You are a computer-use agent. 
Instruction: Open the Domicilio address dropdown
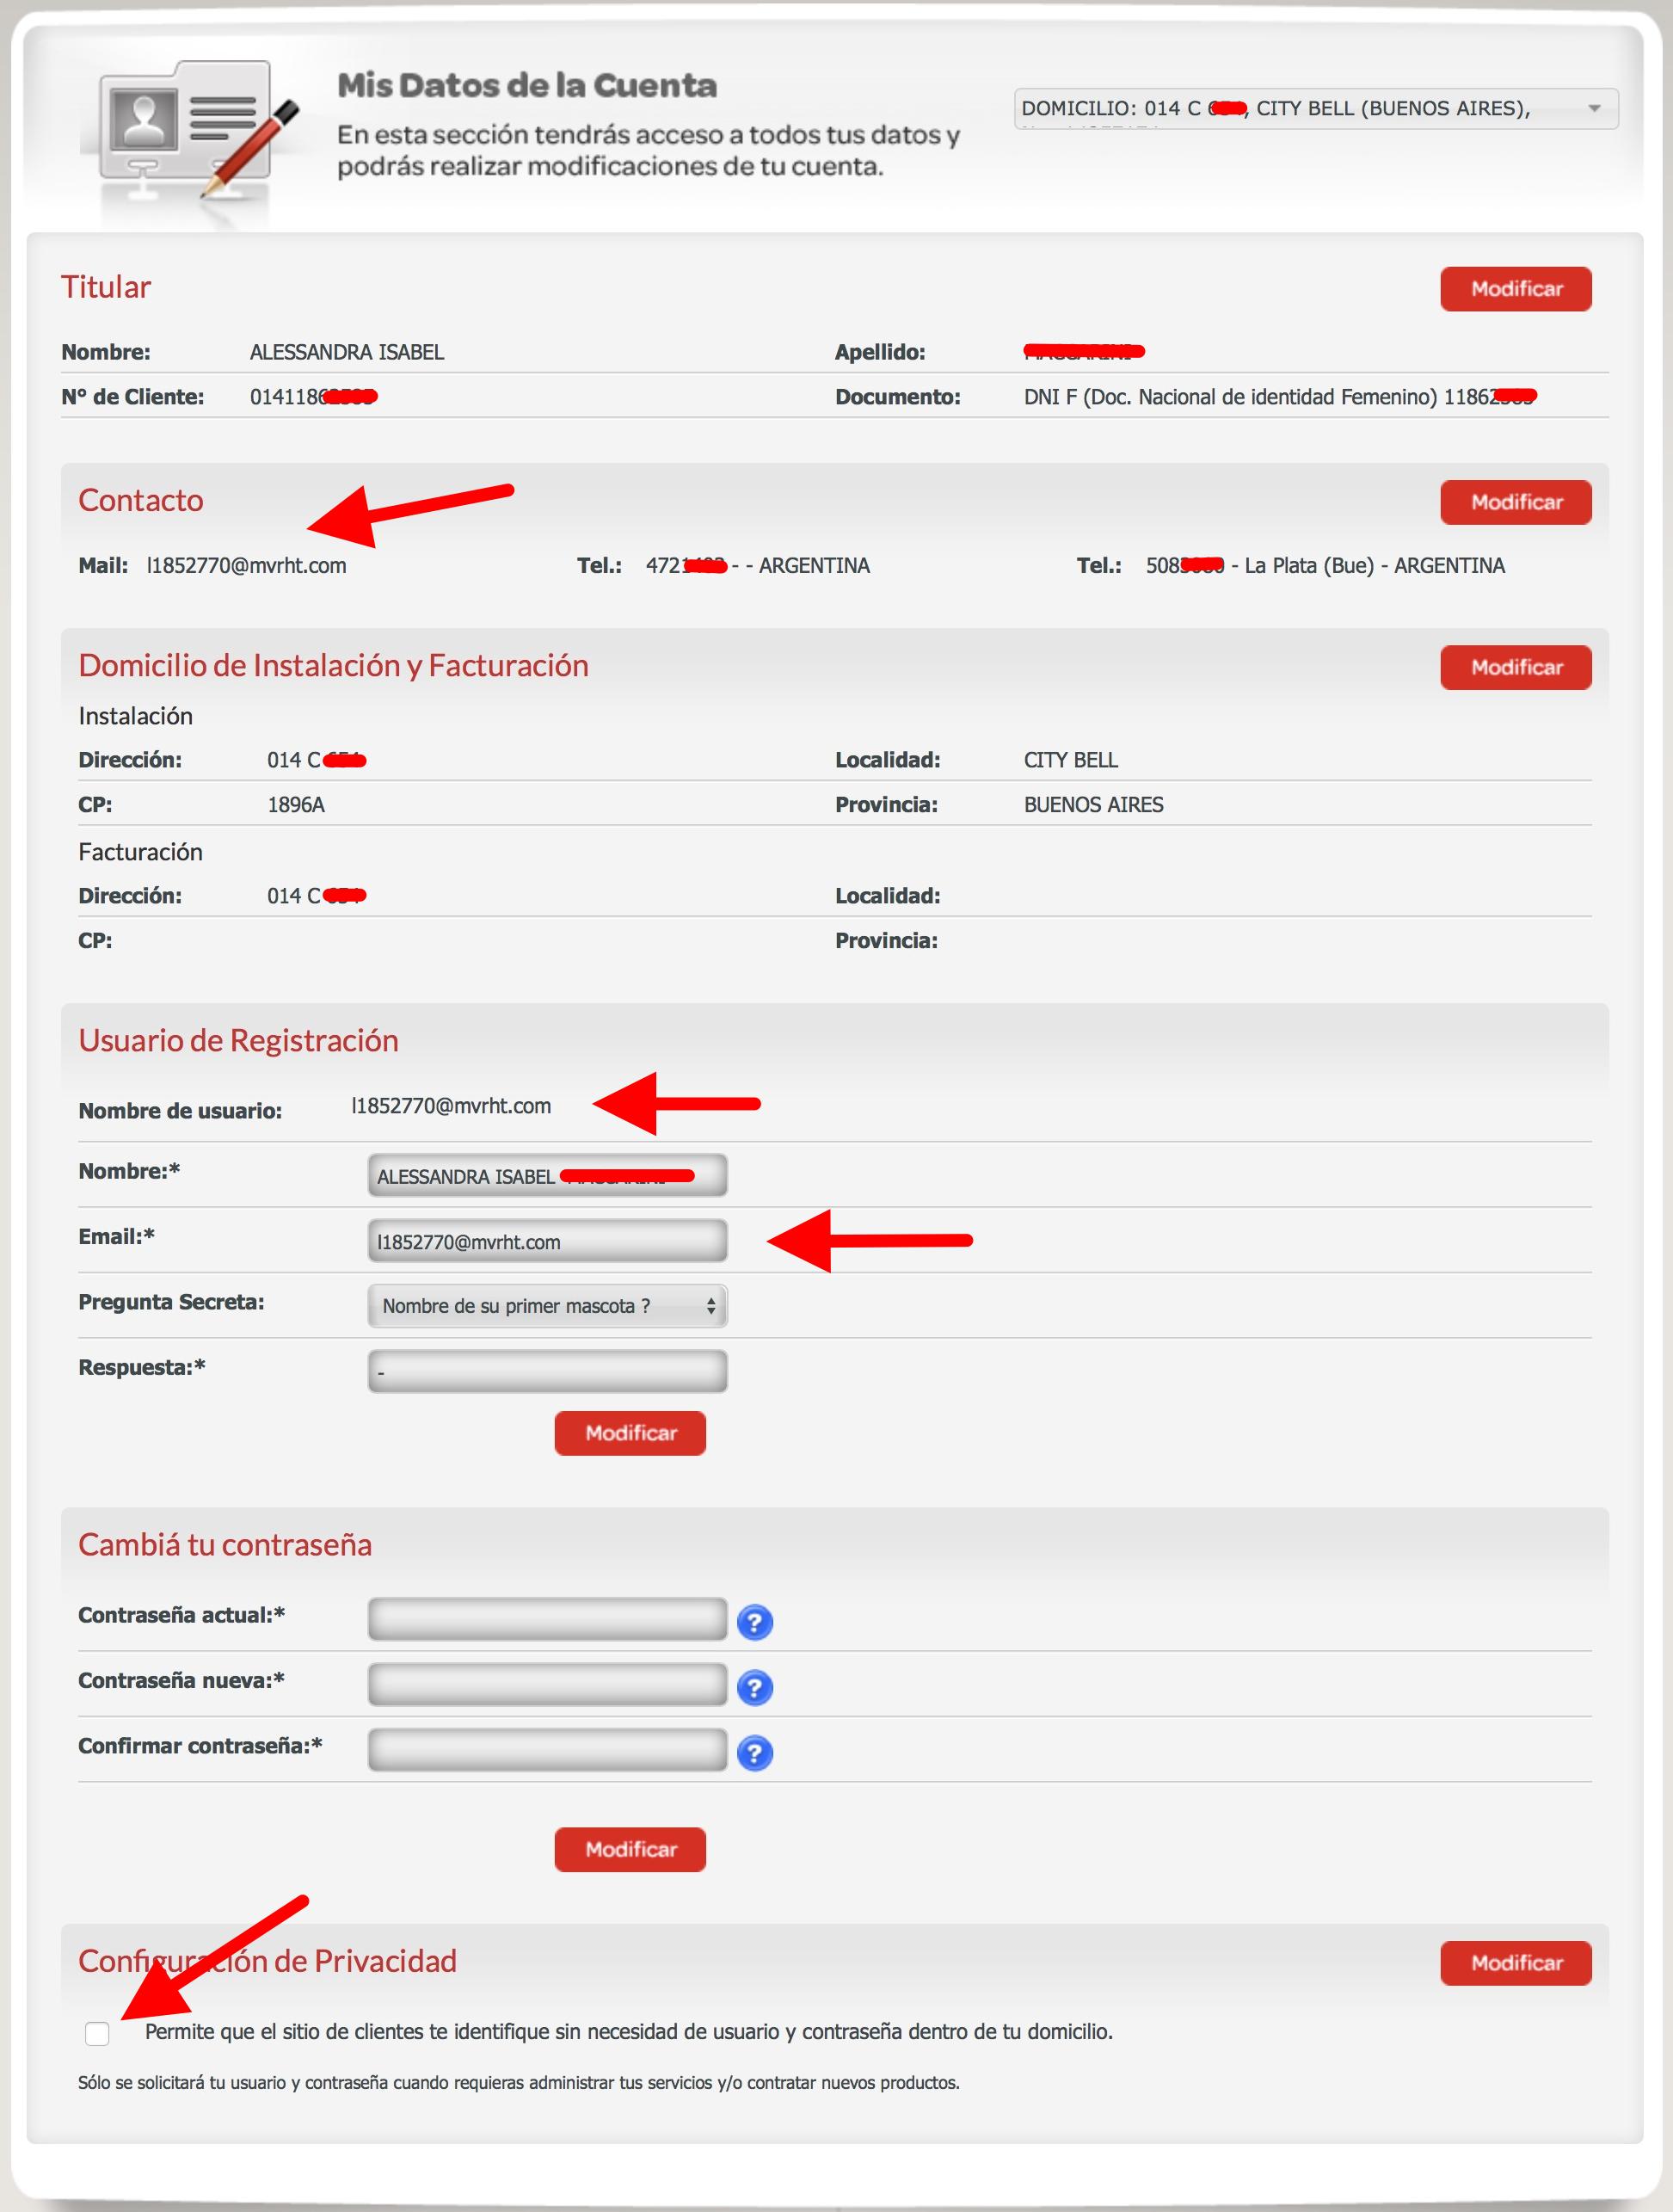[x=1315, y=109]
